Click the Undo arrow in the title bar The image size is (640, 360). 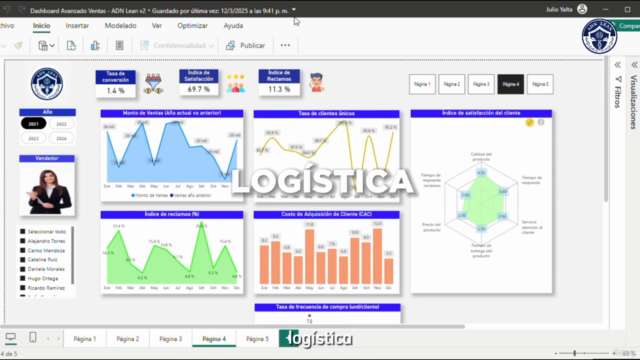tap(7, 10)
